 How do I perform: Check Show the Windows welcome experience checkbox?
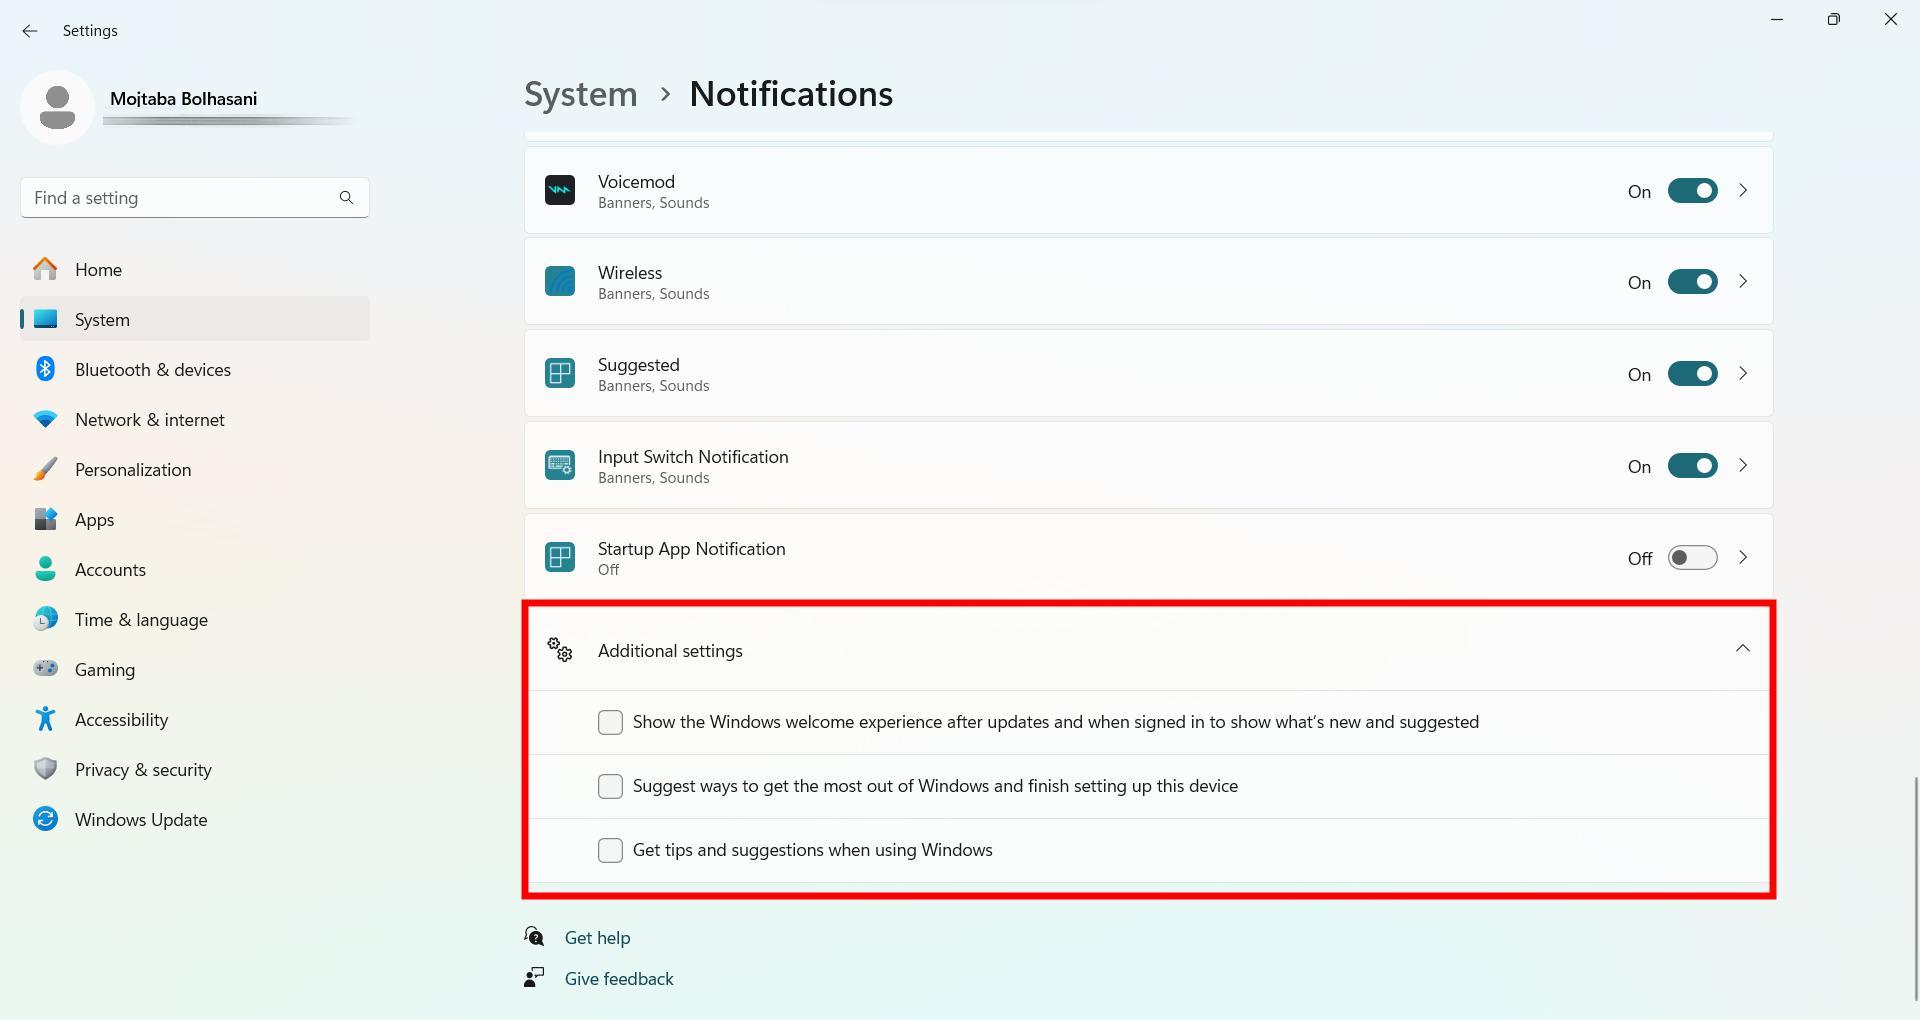610,722
